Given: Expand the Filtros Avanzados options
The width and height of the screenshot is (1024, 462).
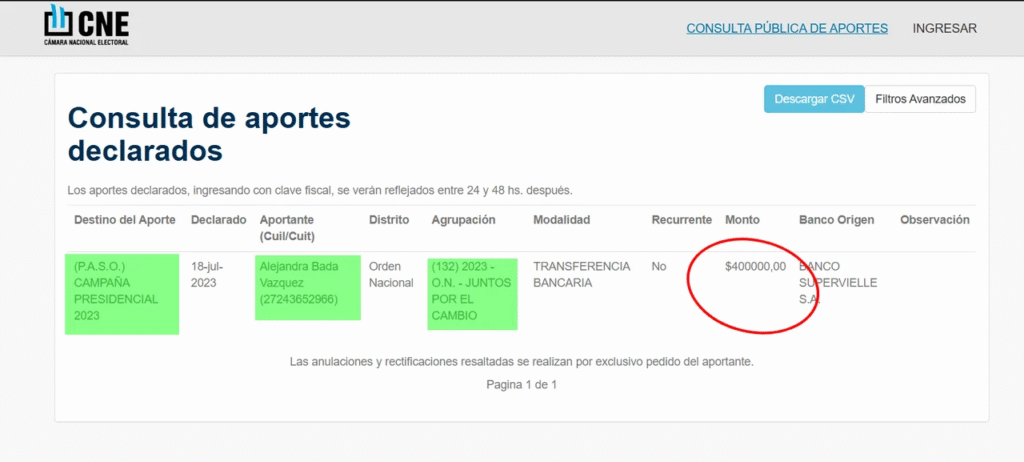Looking at the screenshot, I should point(920,99).
